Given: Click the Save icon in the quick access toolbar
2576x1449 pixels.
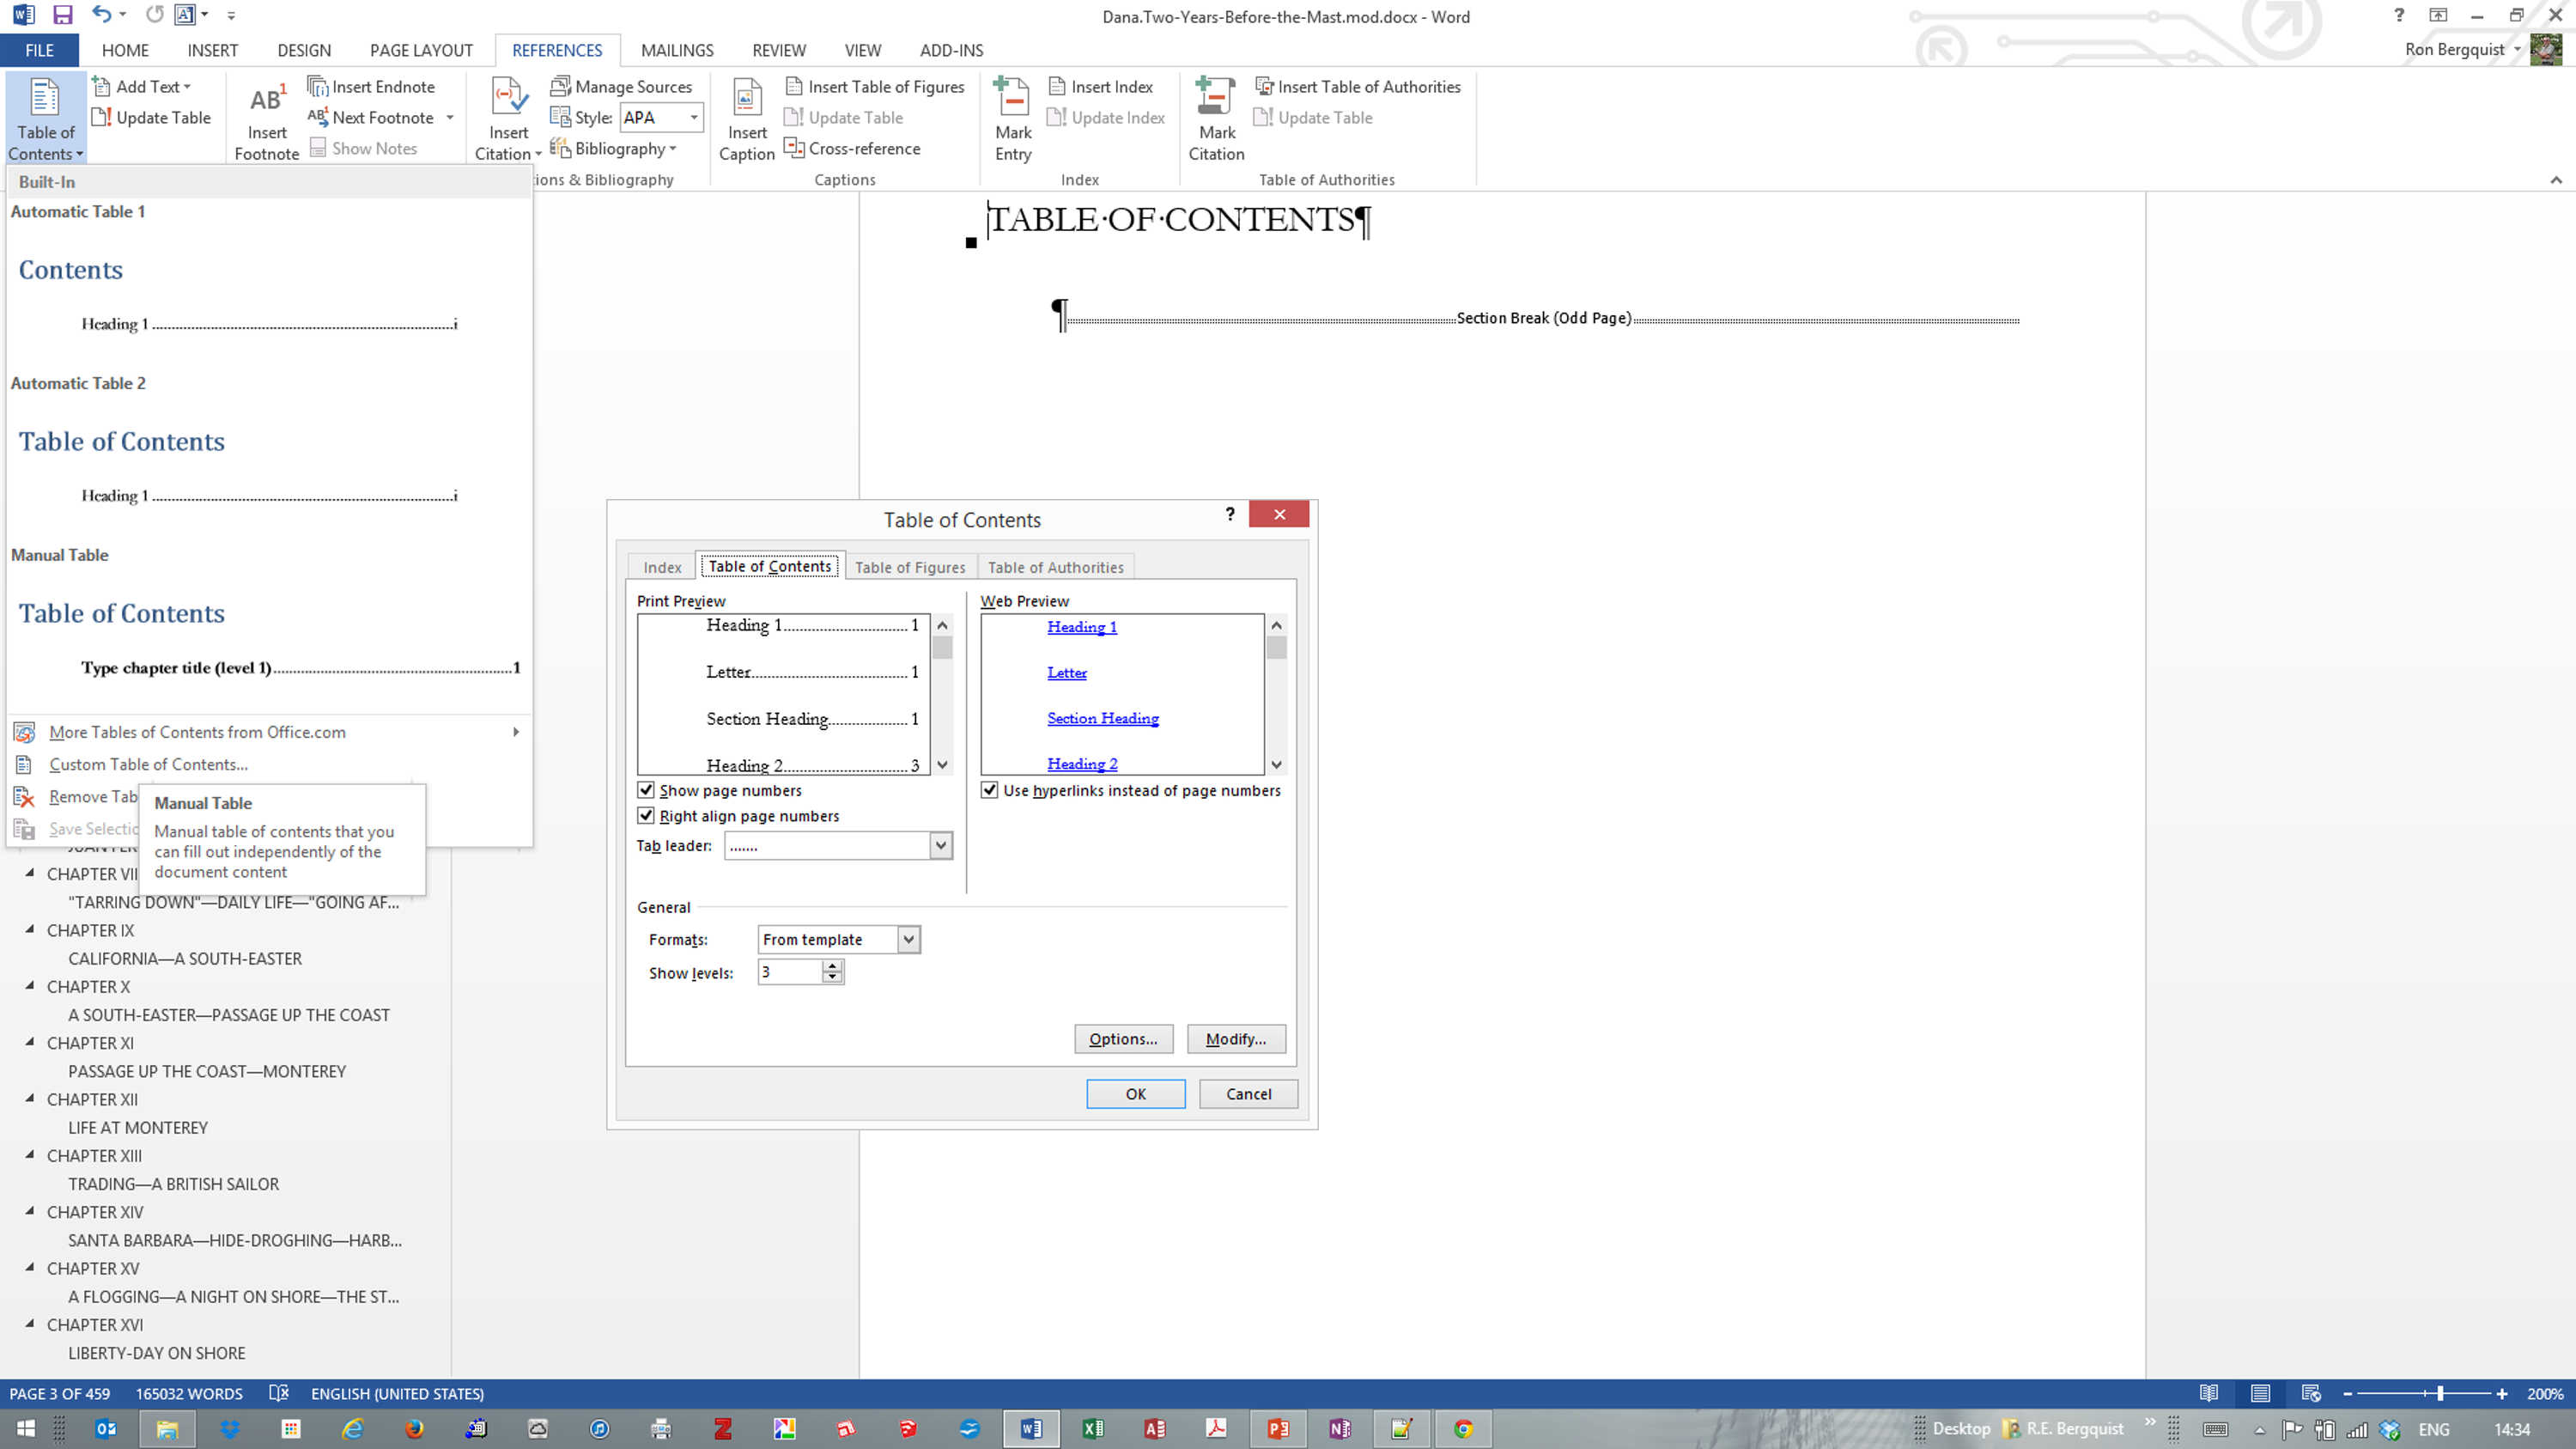Looking at the screenshot, I should [62, 15].
